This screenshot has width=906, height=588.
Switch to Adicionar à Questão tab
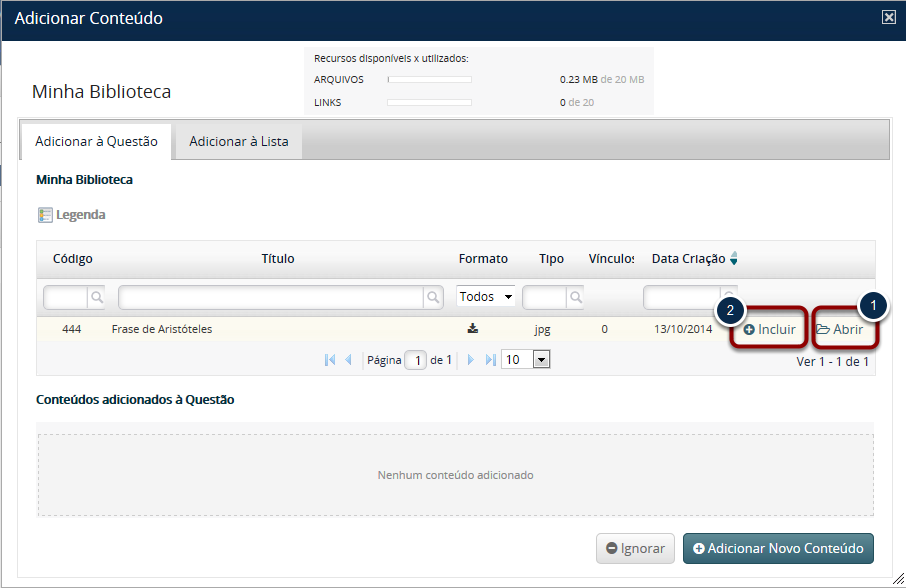click(x=96, y=142)
